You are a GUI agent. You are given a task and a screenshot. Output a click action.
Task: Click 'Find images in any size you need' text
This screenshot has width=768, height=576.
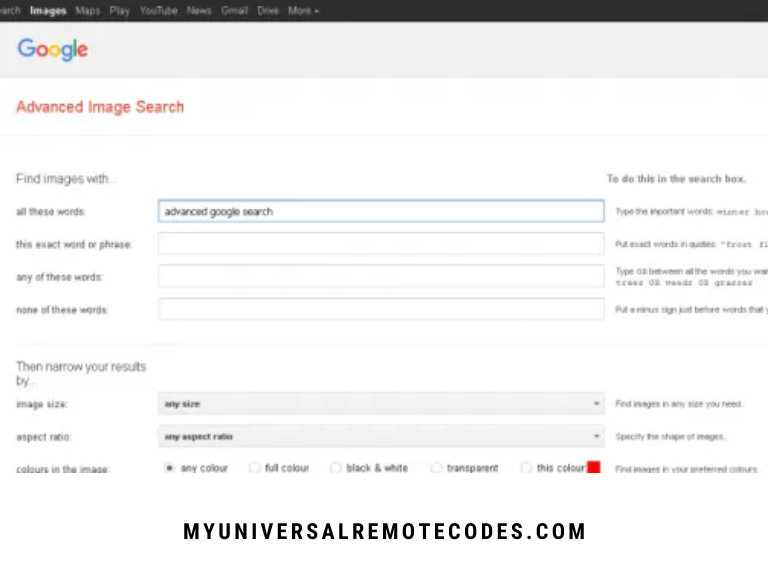pos(679,404)
